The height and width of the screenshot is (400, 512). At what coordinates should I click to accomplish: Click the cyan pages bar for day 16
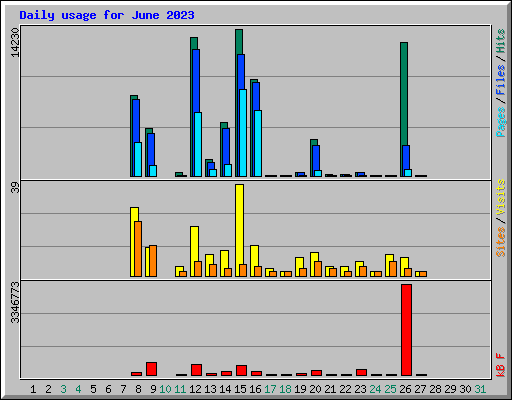point(258,143)
